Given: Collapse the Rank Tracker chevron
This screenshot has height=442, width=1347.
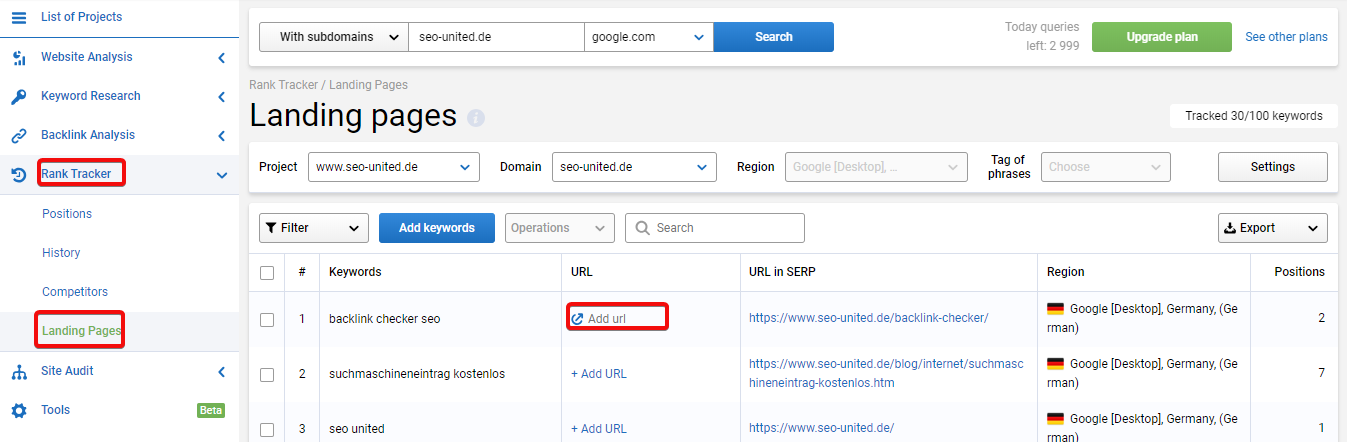Looking at the screenshot, I should 221,175.
